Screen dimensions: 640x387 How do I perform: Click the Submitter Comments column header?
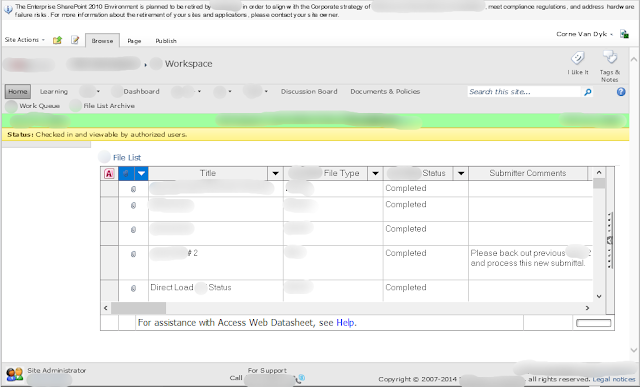click(x=528, y=173)
